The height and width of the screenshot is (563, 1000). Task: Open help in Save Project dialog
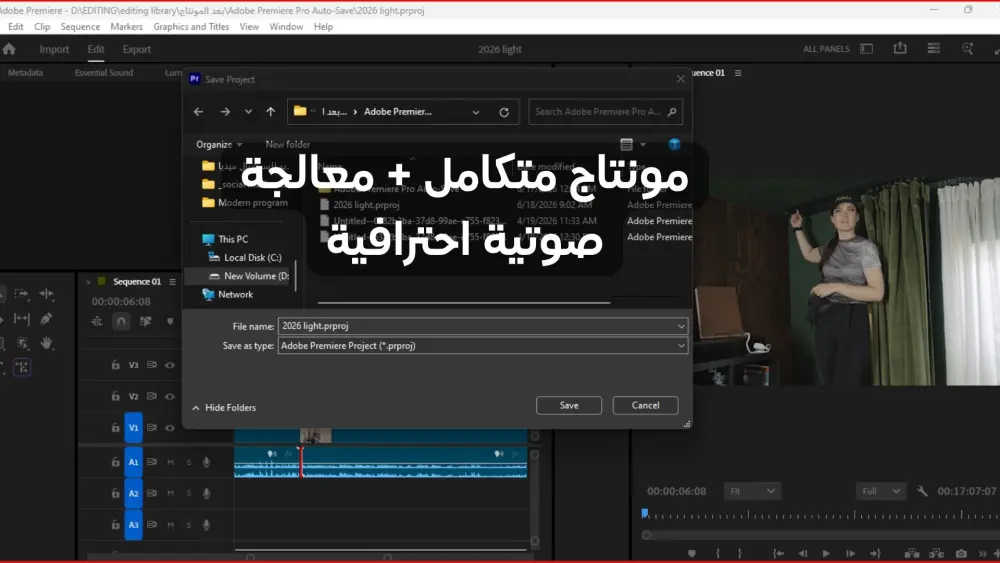pos(674,144)
